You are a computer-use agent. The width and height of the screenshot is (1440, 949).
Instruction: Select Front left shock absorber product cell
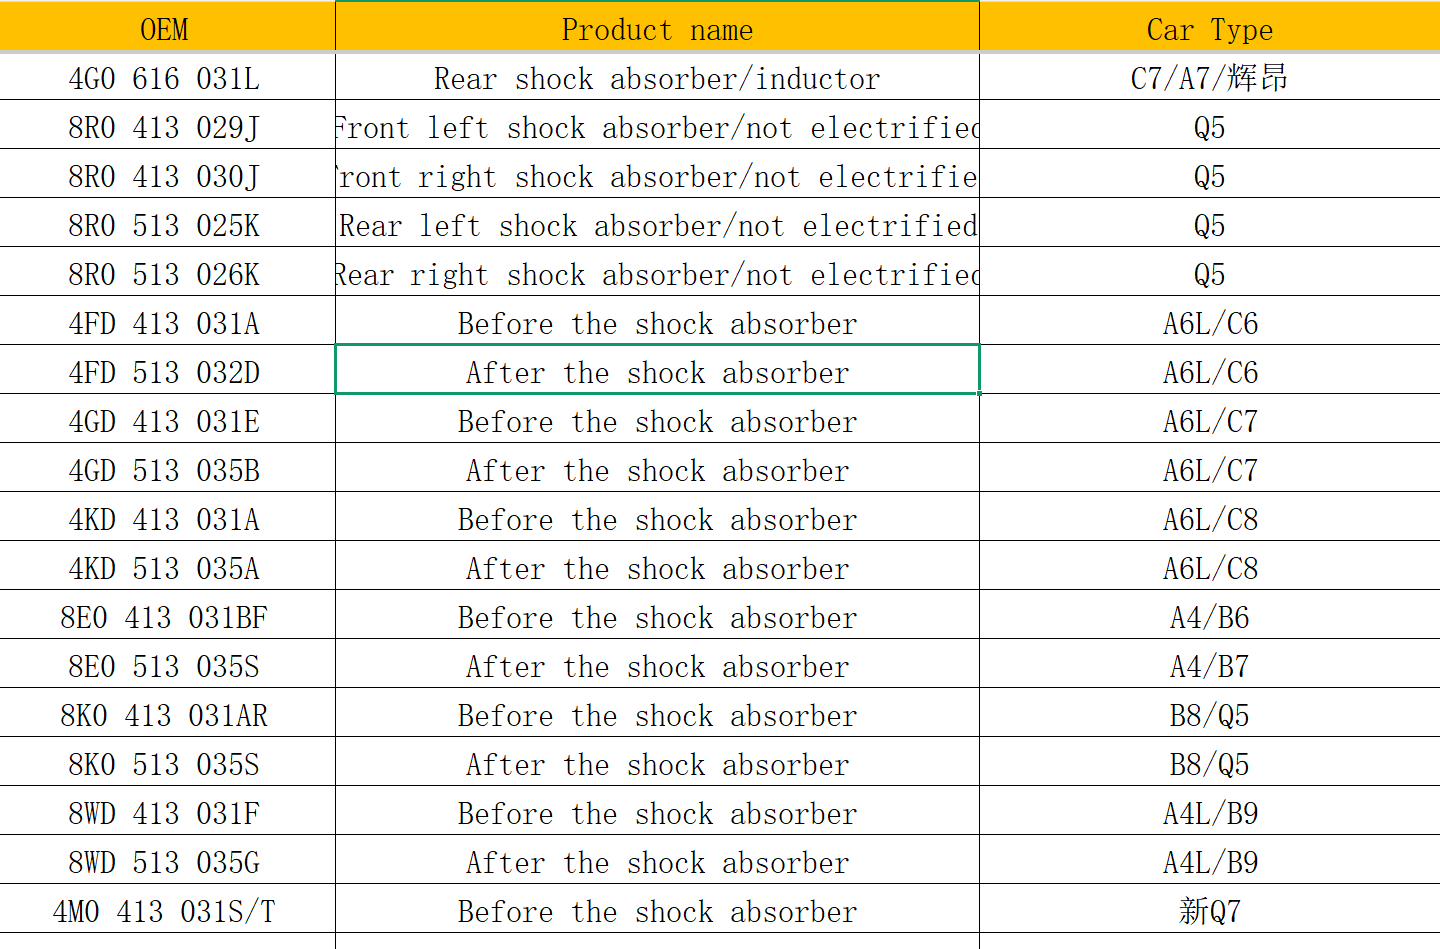(x=657, y=127)
